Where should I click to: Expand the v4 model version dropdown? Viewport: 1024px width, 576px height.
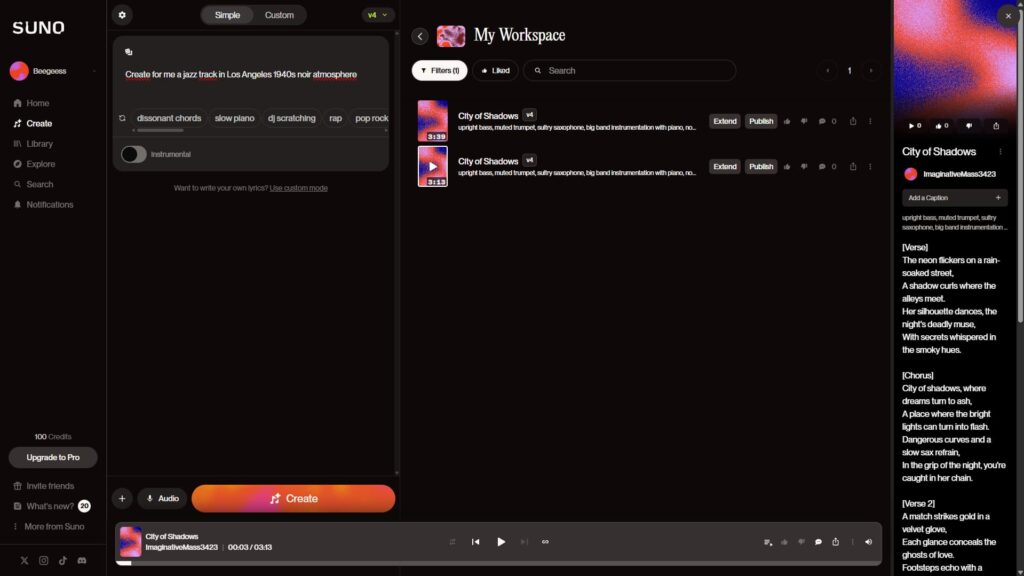pyautogui.click(x=378, y=15)
